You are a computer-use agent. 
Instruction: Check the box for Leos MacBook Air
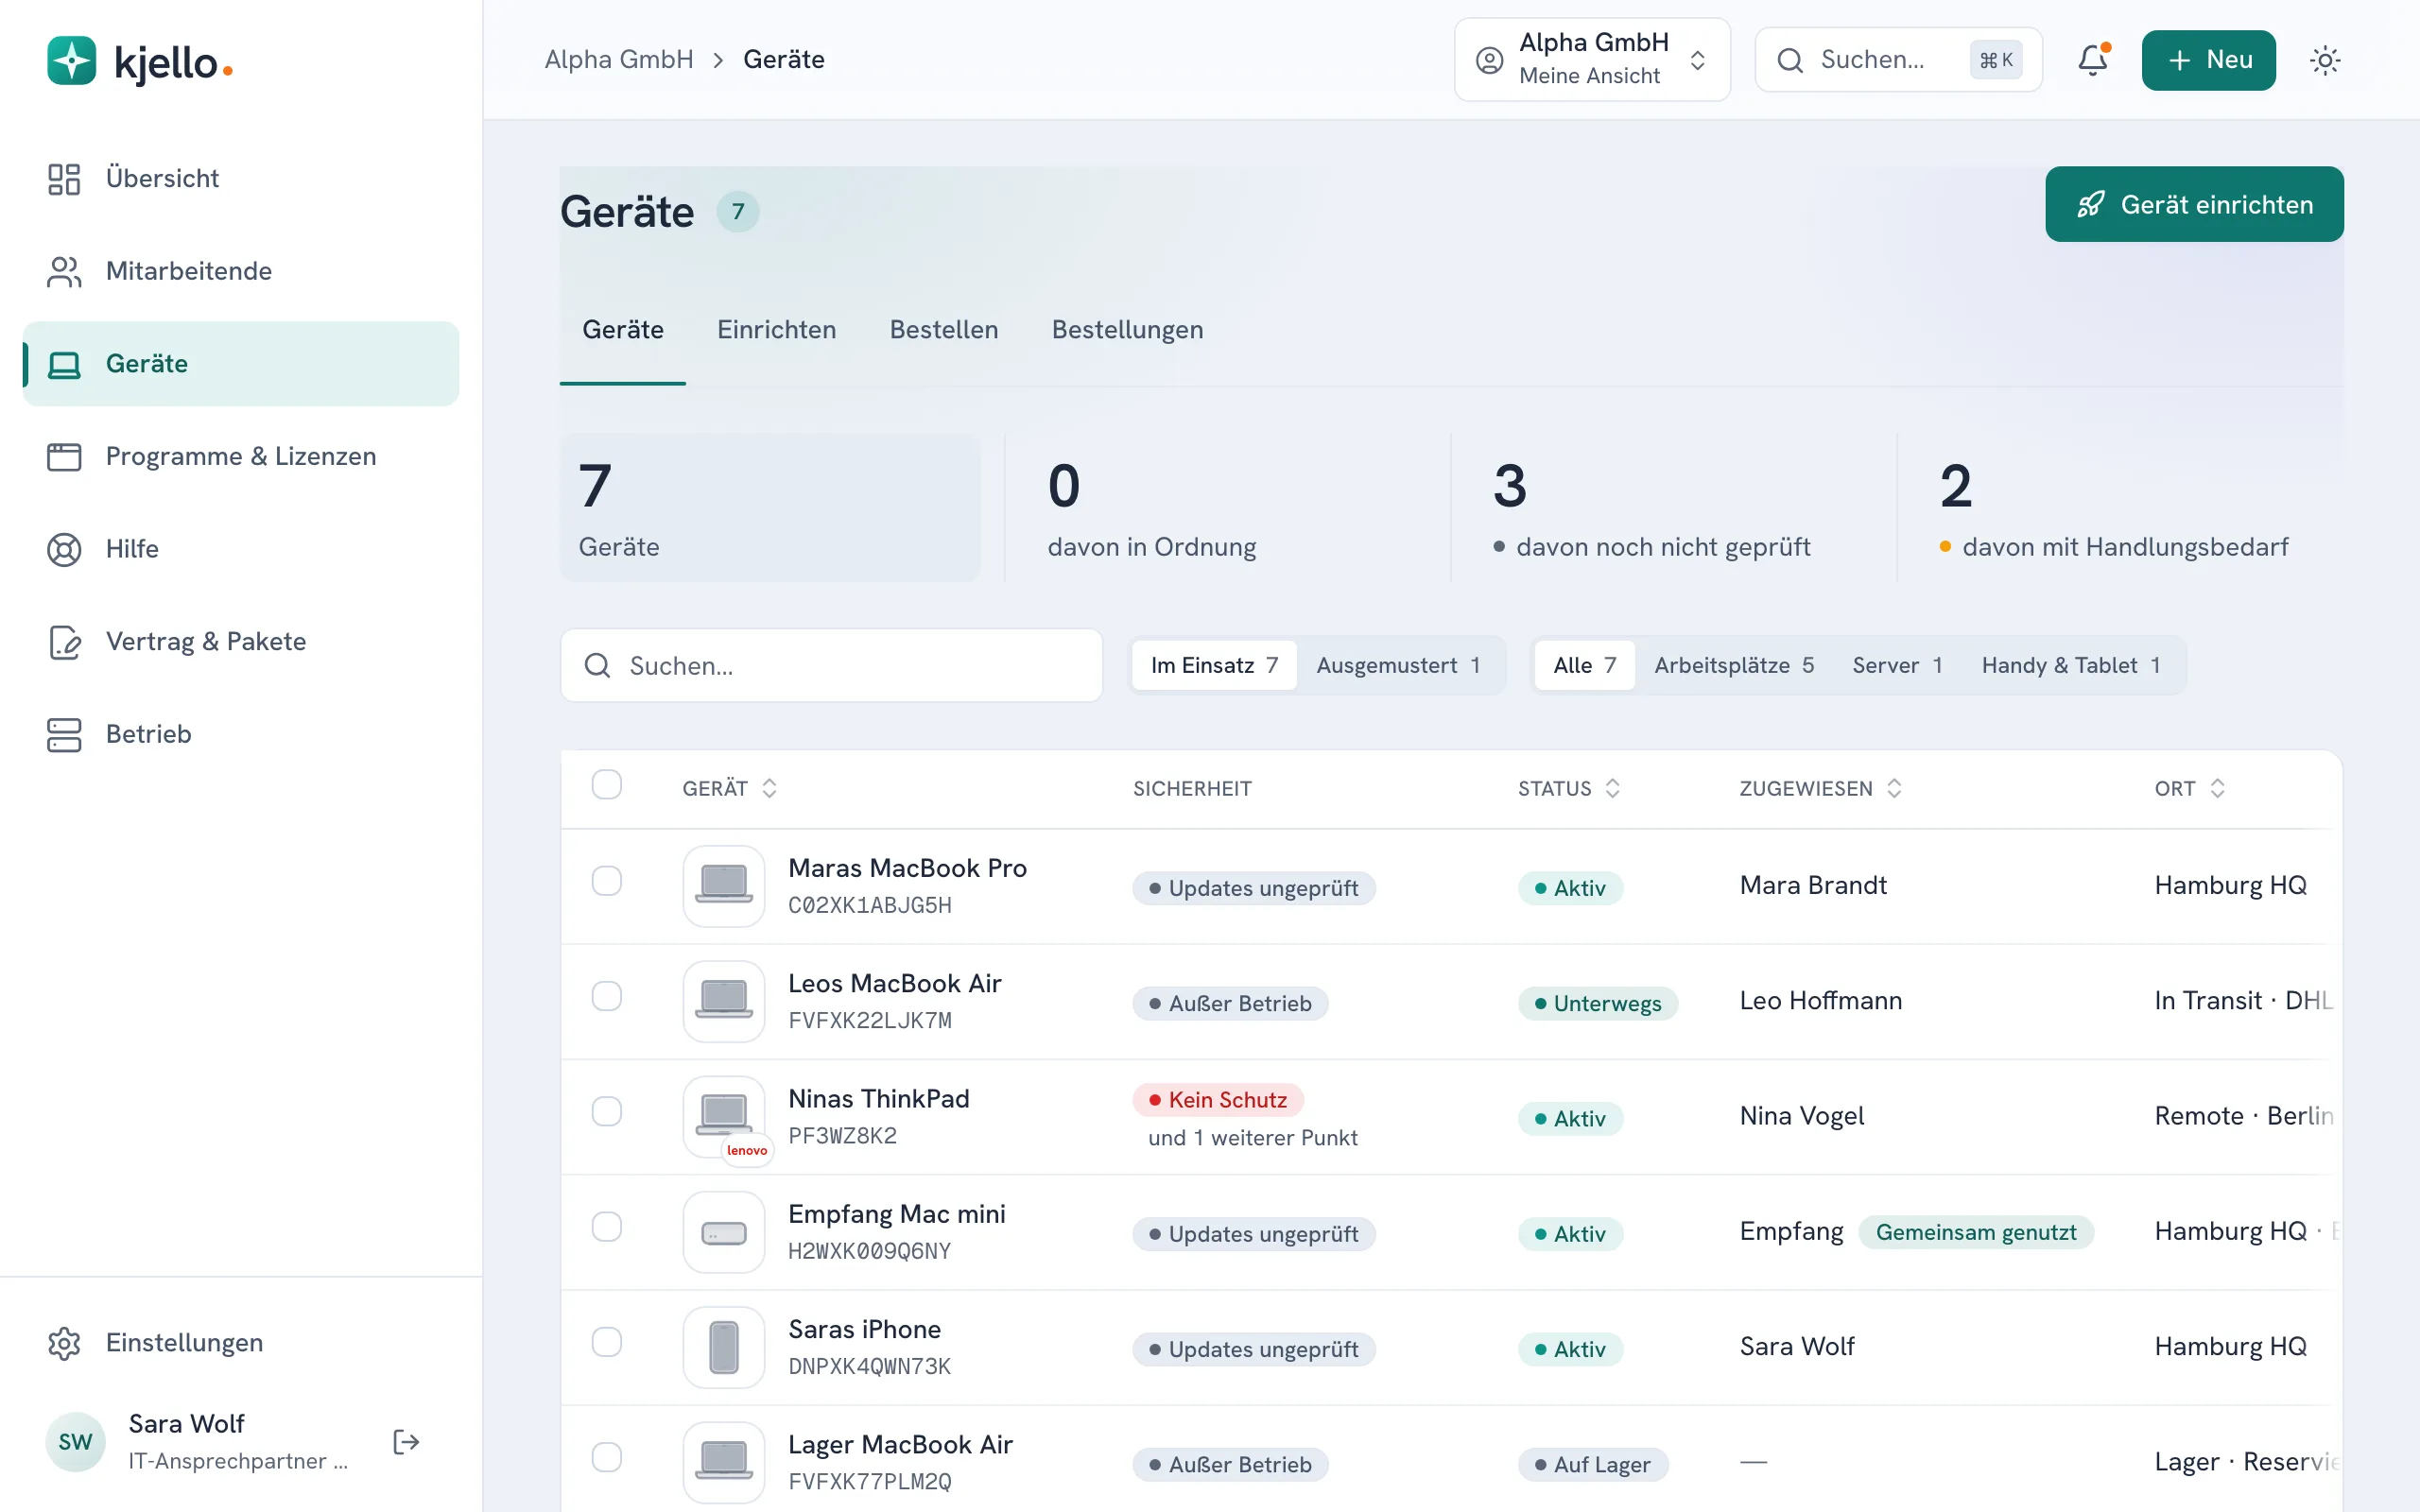point(607,996)
